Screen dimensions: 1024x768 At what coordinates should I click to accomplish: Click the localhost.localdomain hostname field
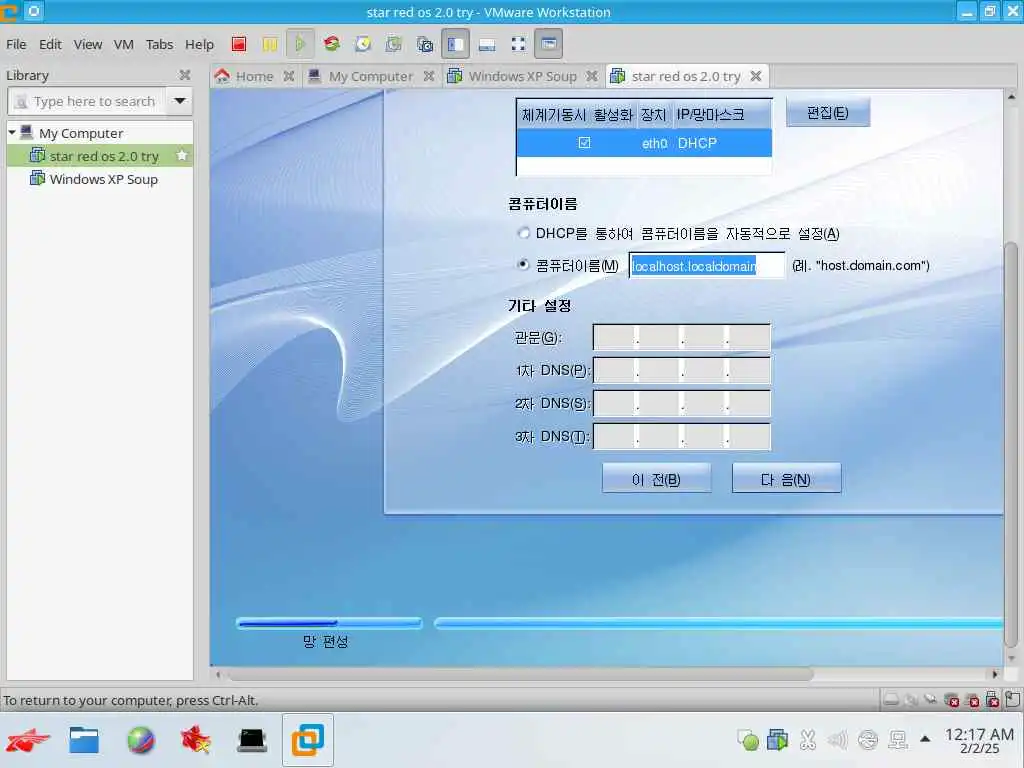click(x=707, y=265)
